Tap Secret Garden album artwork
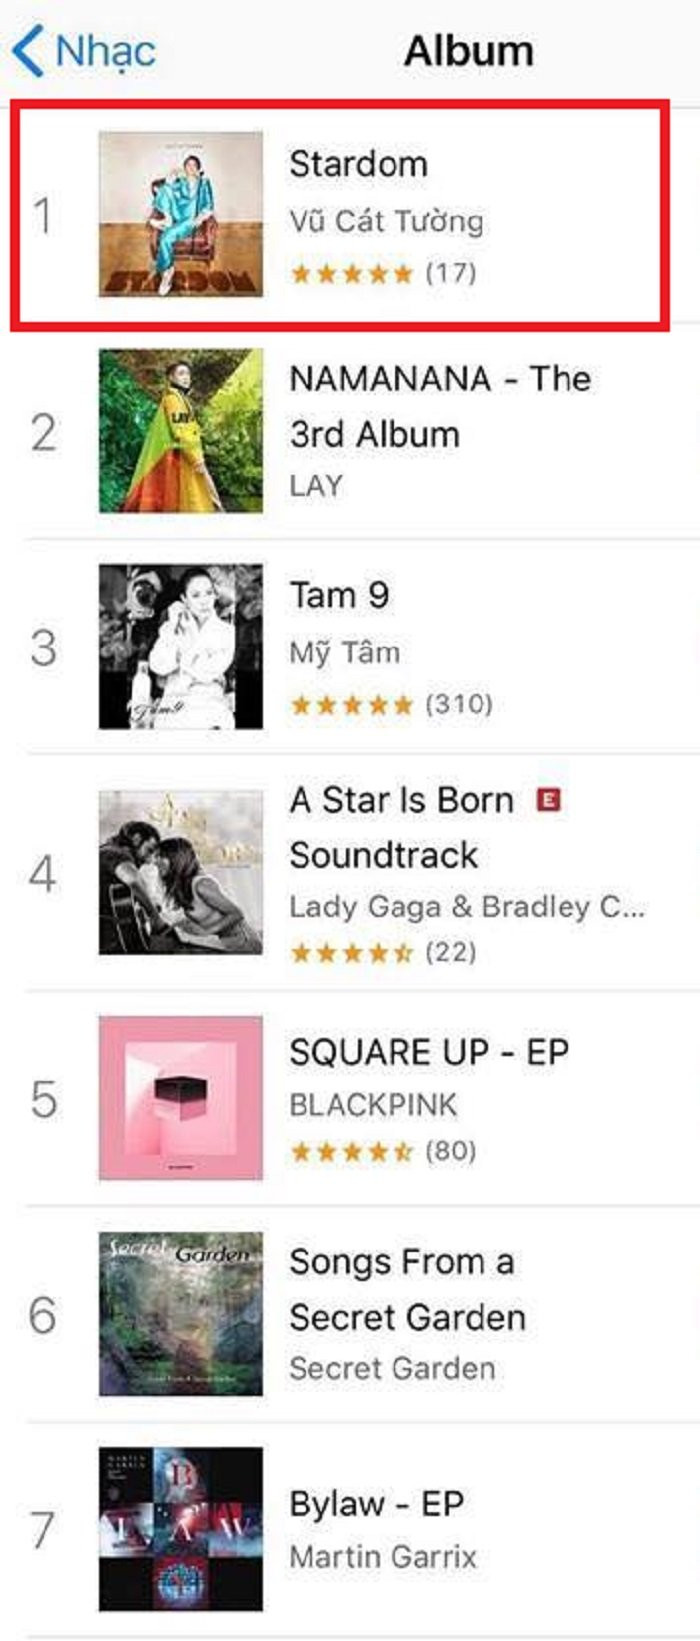 coord(181,1314)
